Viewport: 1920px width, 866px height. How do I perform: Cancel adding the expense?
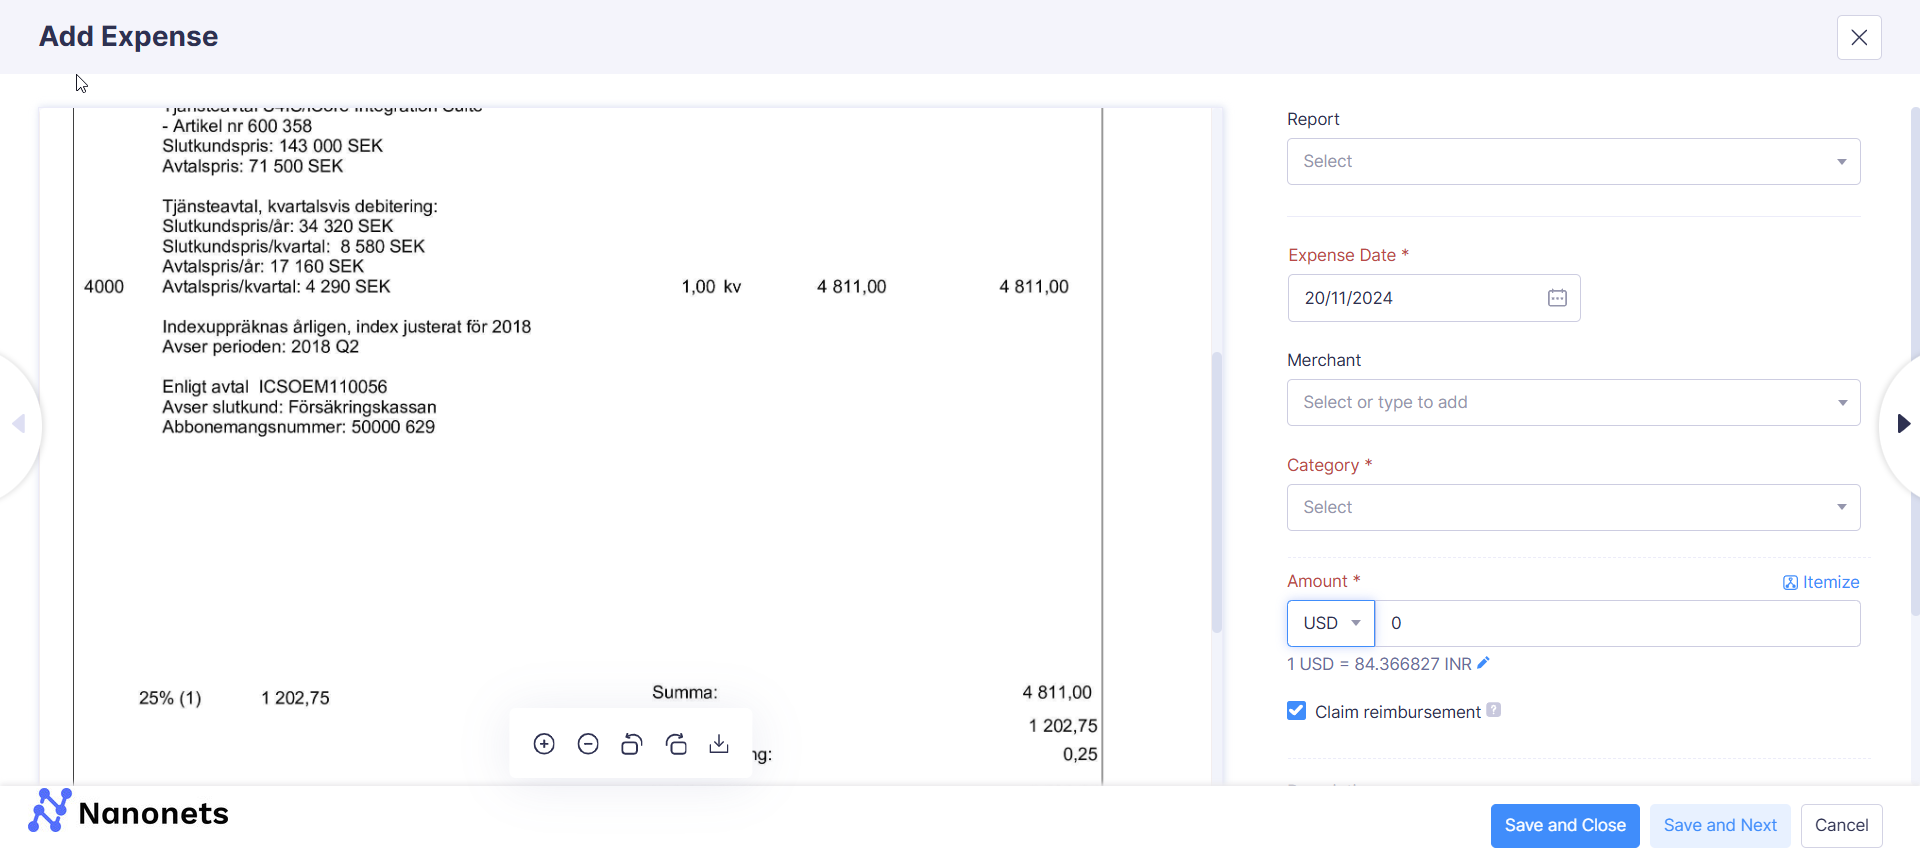coord(1841,826)
